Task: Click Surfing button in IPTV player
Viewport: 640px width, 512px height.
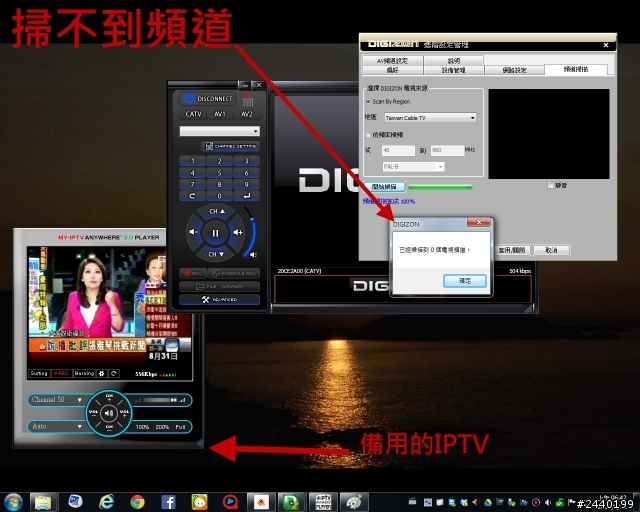Action: pos(39,373)
